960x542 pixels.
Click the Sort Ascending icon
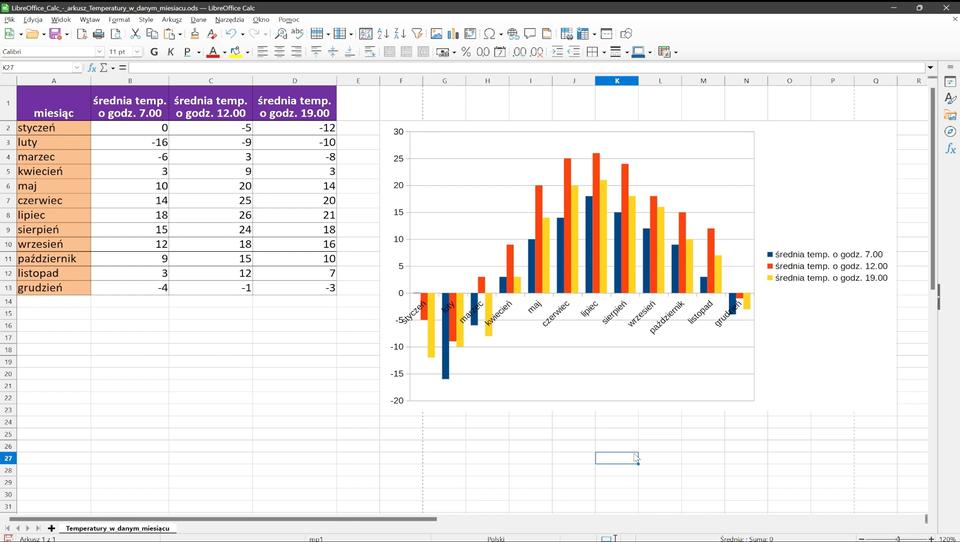pyautogui.click(x=383, y=34)
